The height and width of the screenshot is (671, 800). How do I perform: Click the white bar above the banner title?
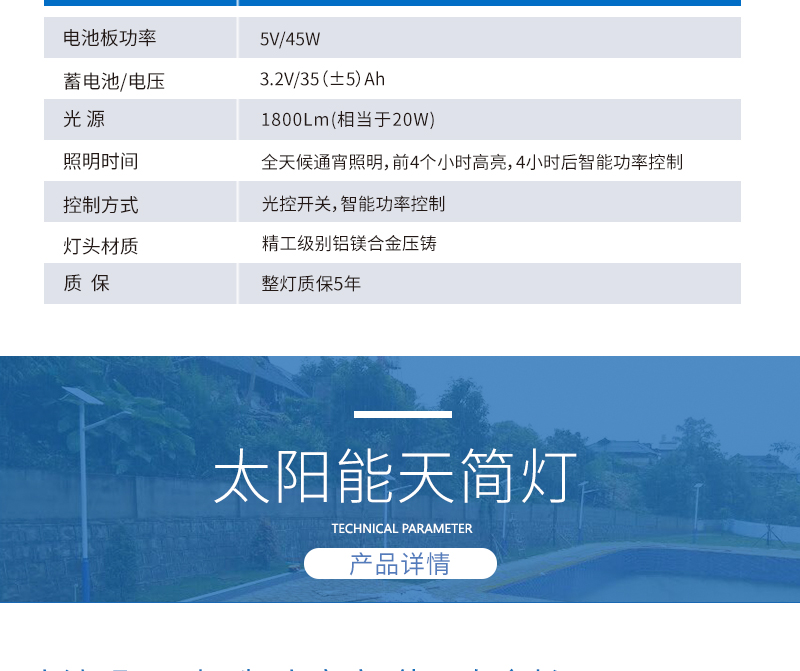pyautogui.click(x=403, y=414)
